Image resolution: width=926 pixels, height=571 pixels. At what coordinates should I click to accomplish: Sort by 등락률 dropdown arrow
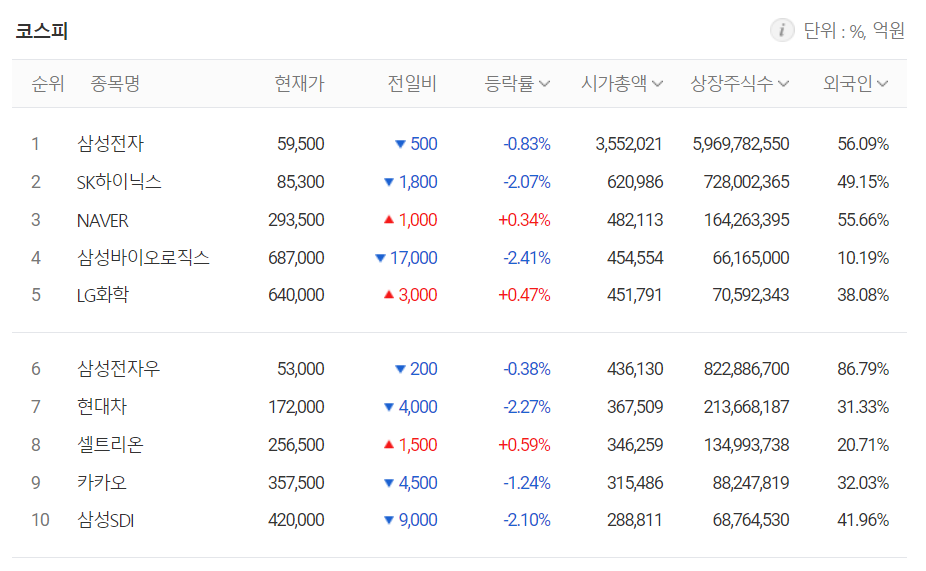[x=544, y=84]
